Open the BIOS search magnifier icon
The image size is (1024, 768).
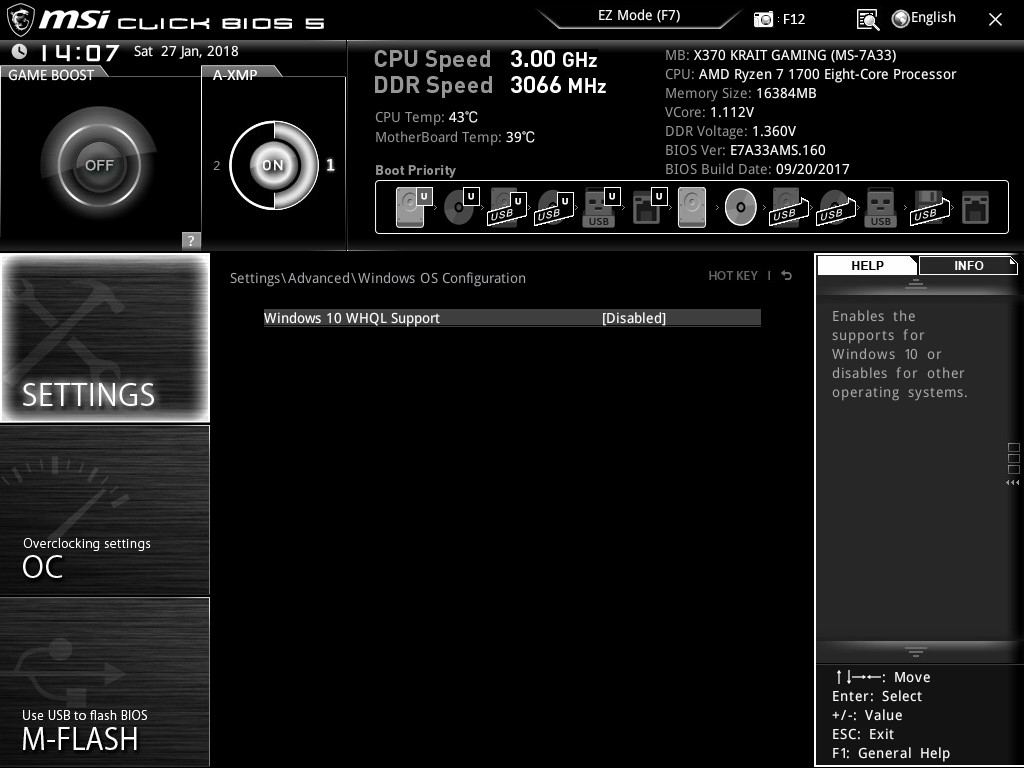point(867,20)
